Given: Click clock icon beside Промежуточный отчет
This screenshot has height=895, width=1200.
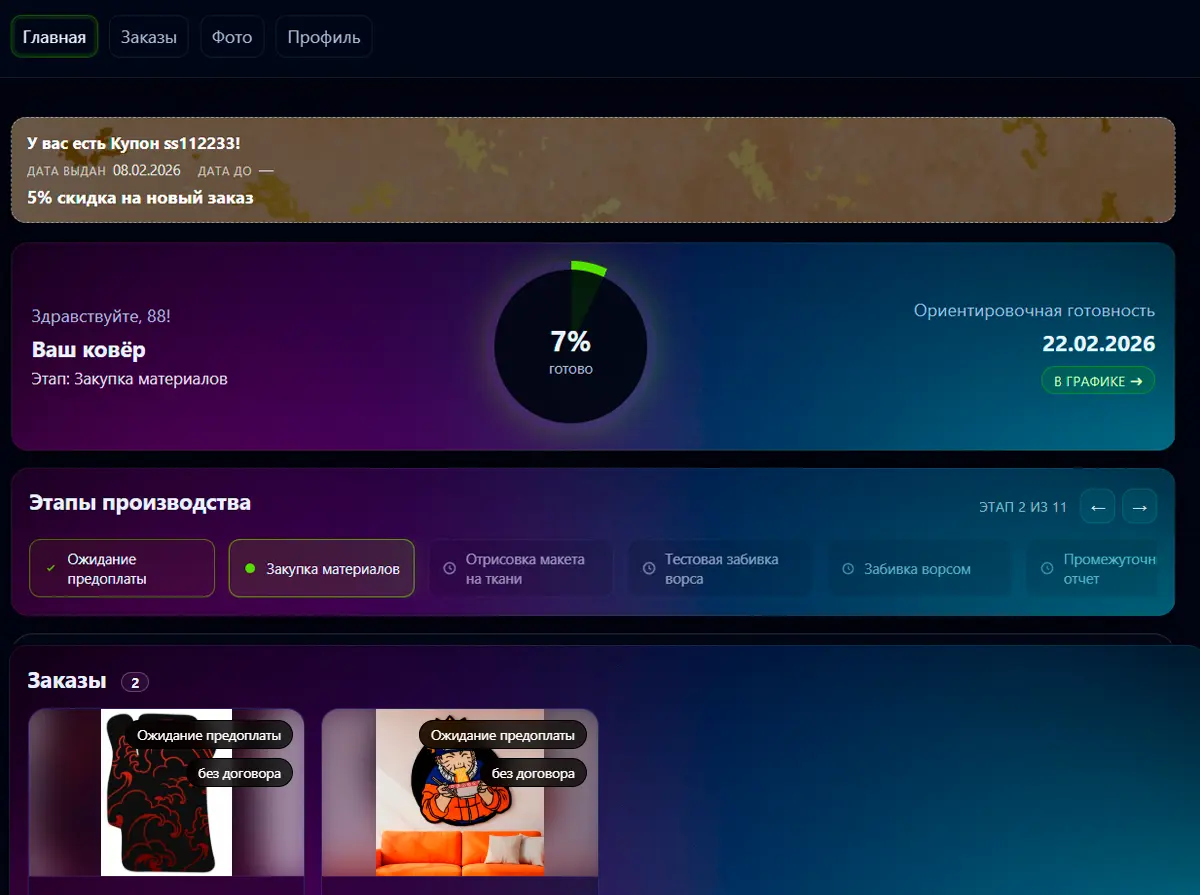Looking at the screenshot, I should 1047,569.
